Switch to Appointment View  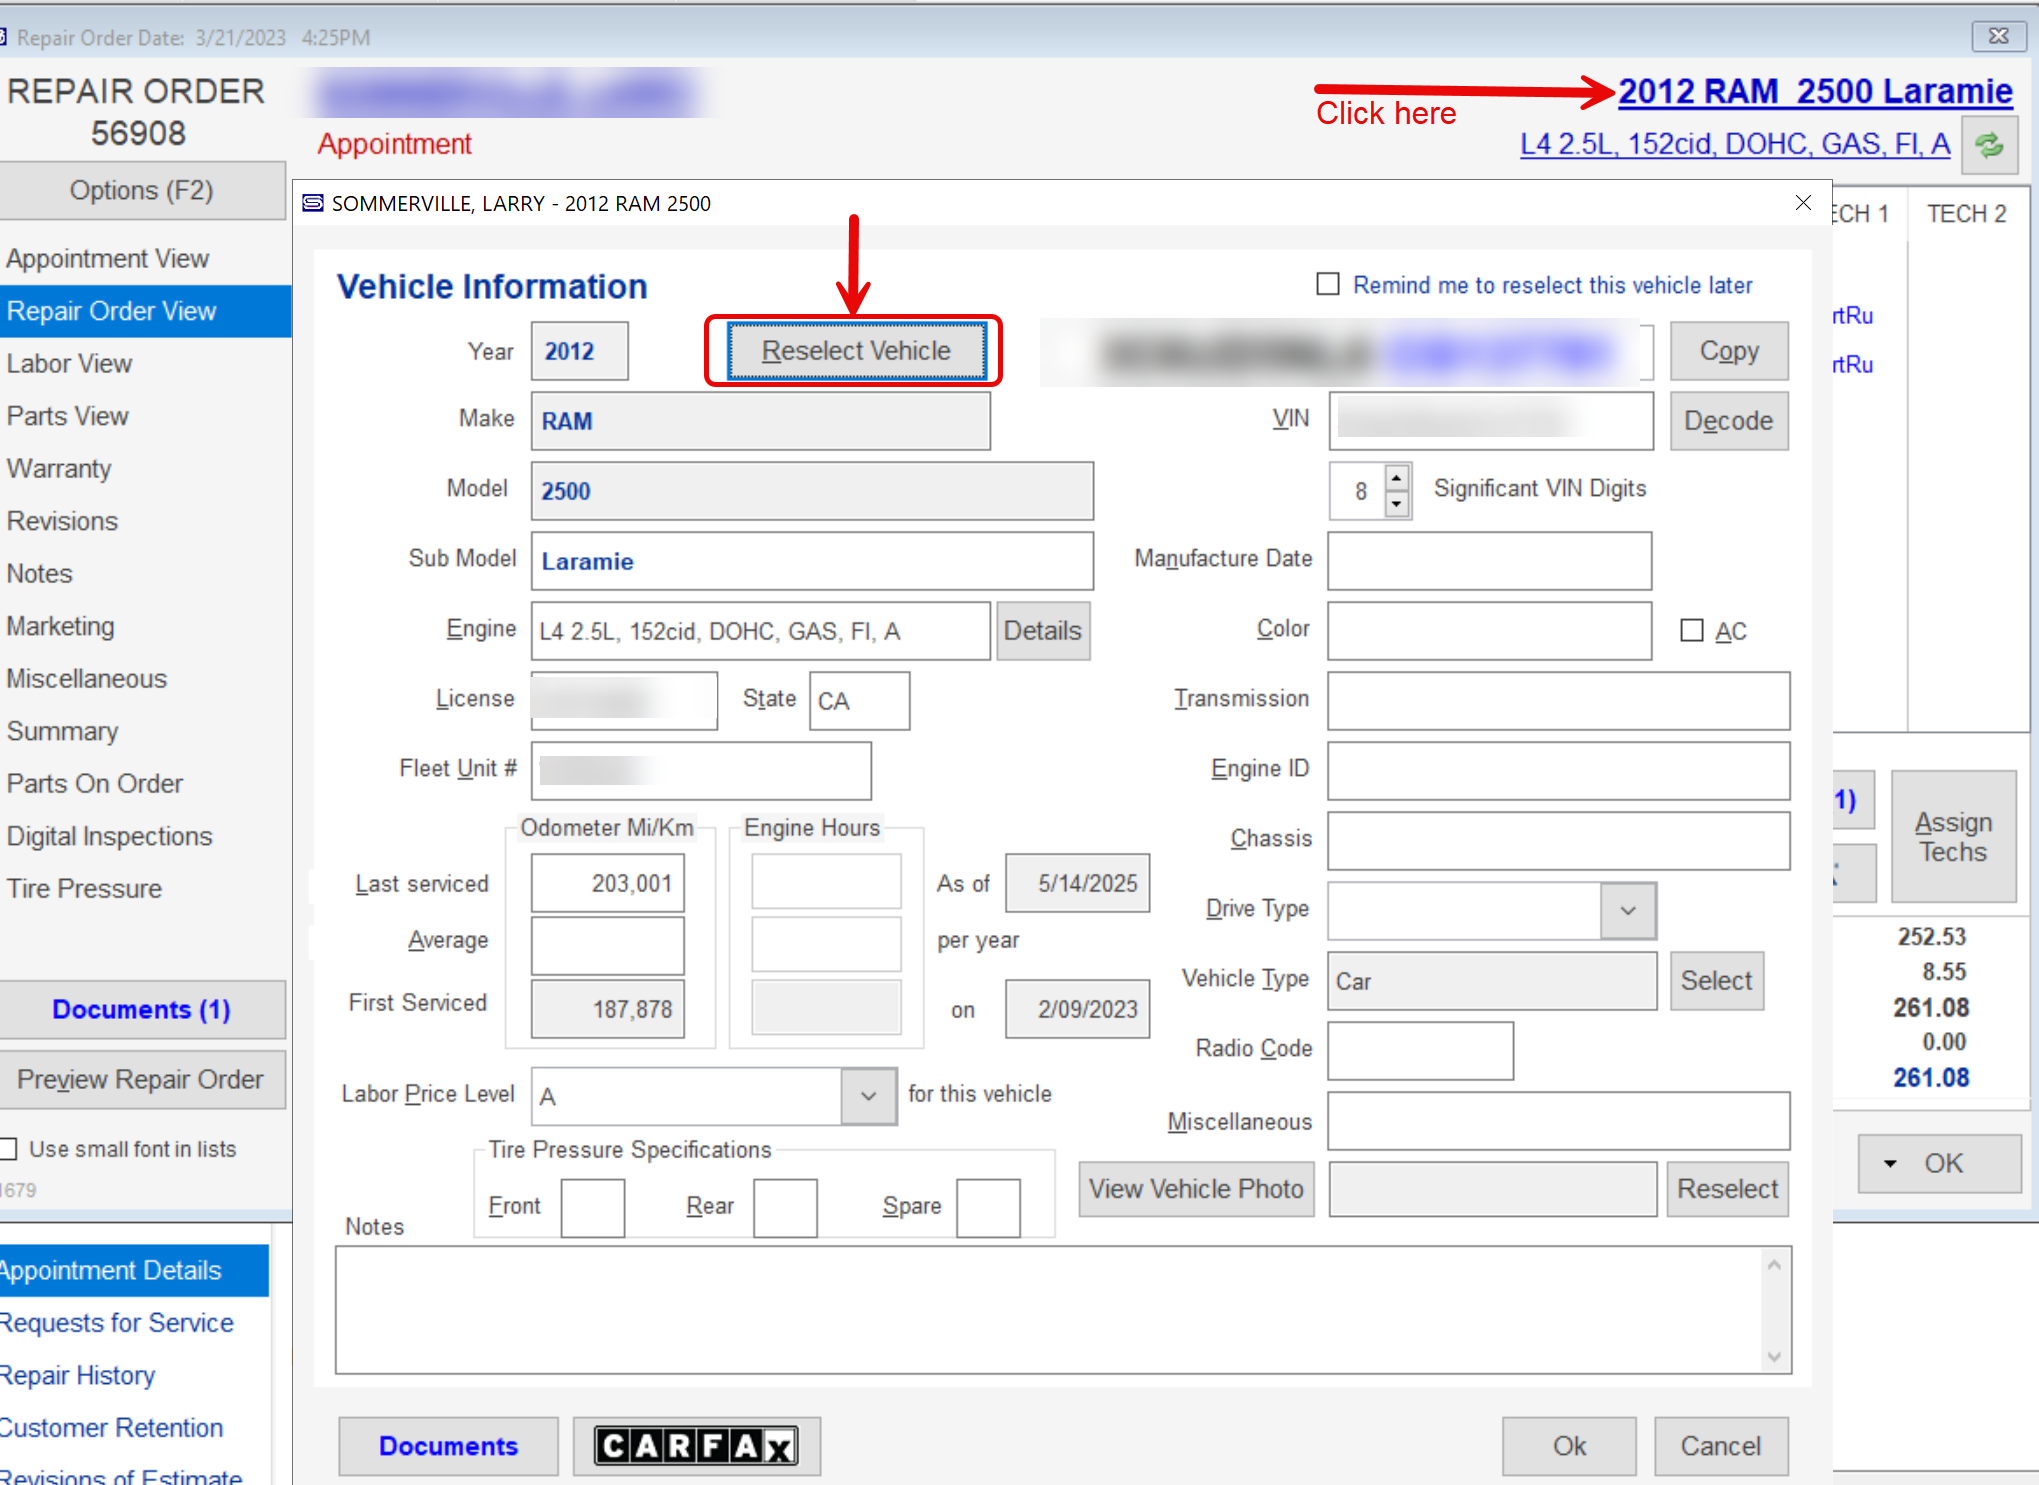(x=108, y=258)
